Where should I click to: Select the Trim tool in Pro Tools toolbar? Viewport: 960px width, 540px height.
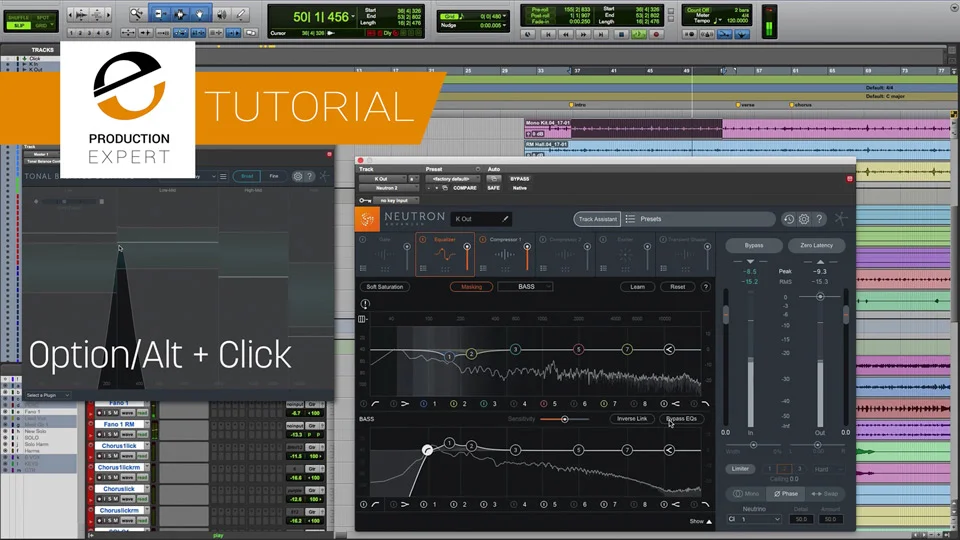[159, 13]
